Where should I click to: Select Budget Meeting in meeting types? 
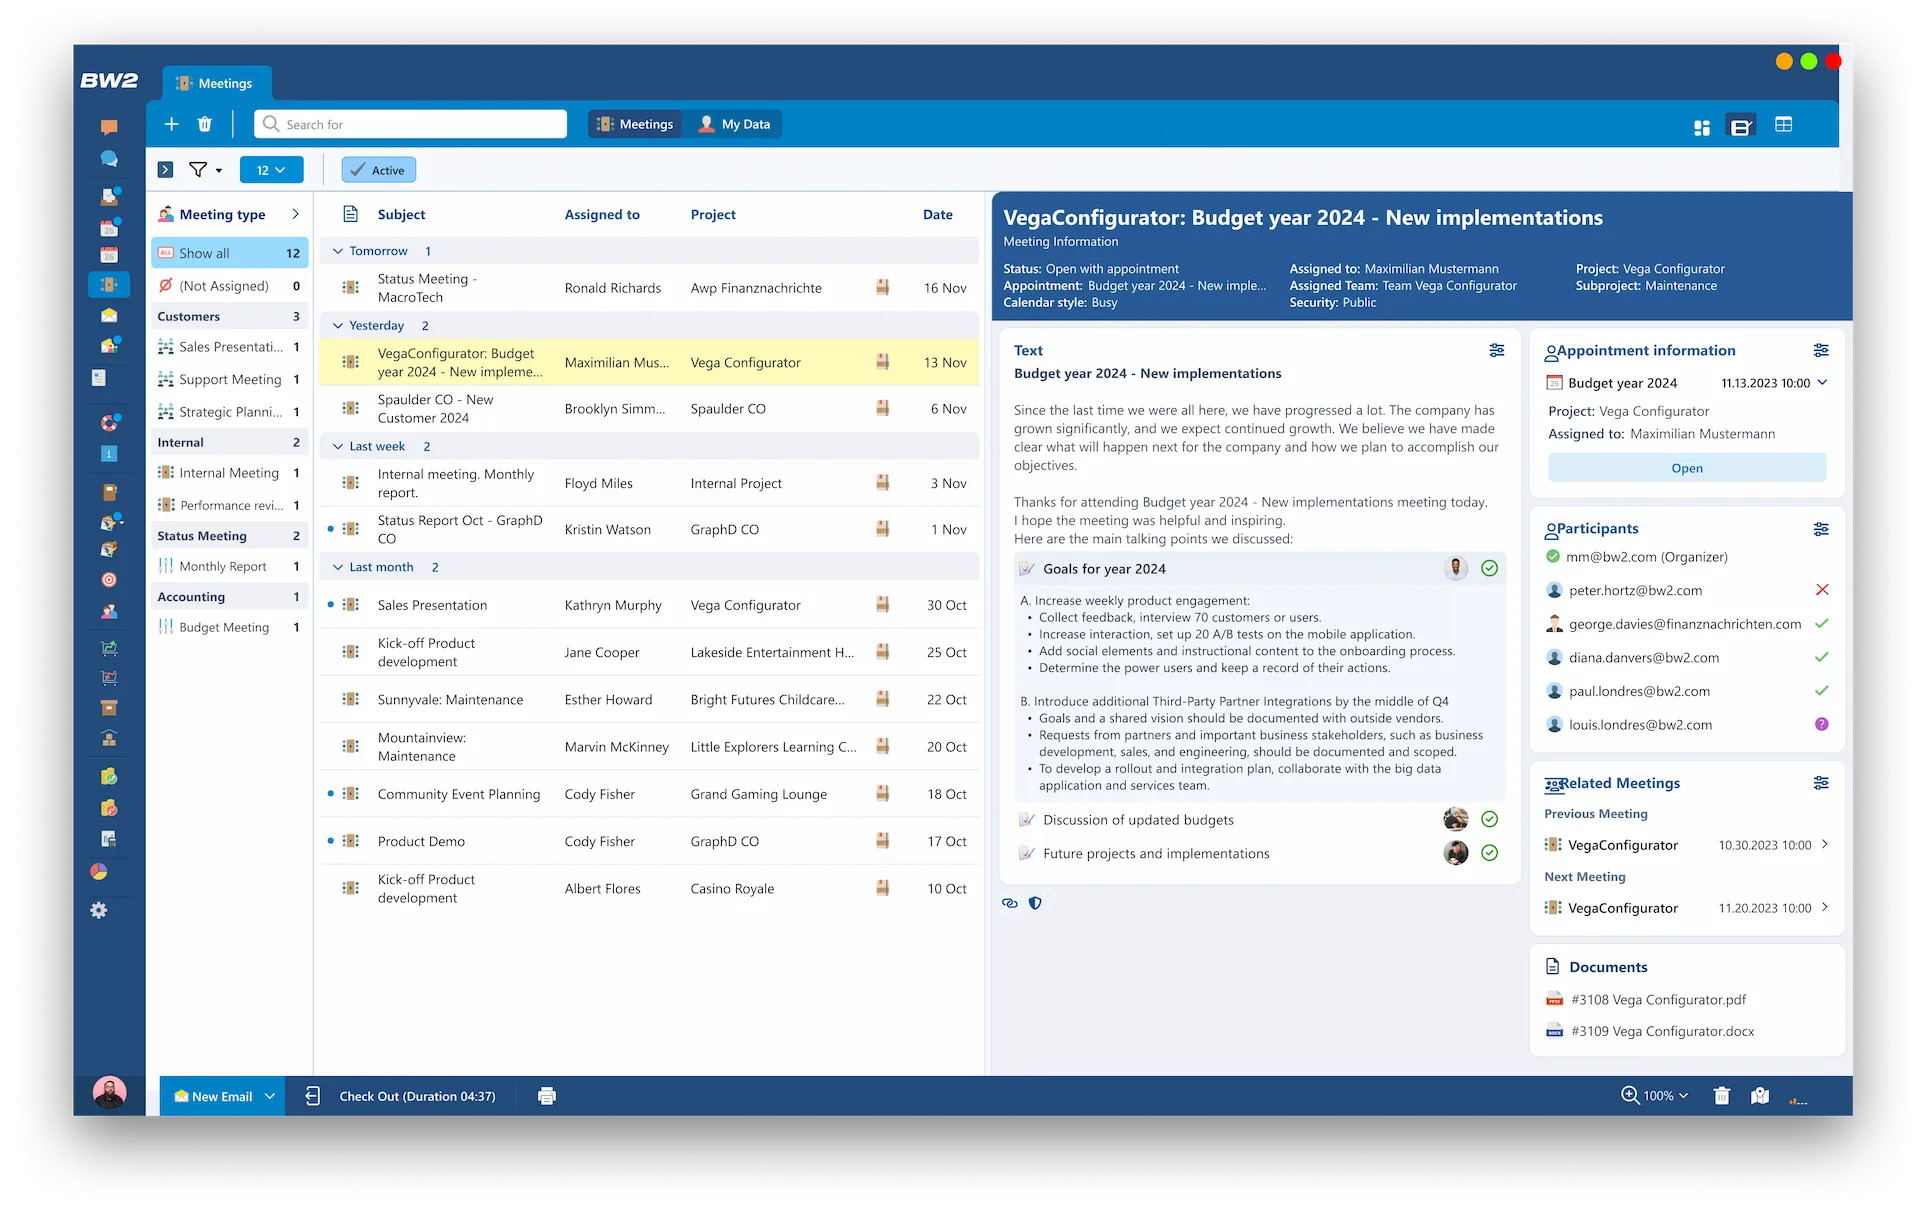pos(224,627)
